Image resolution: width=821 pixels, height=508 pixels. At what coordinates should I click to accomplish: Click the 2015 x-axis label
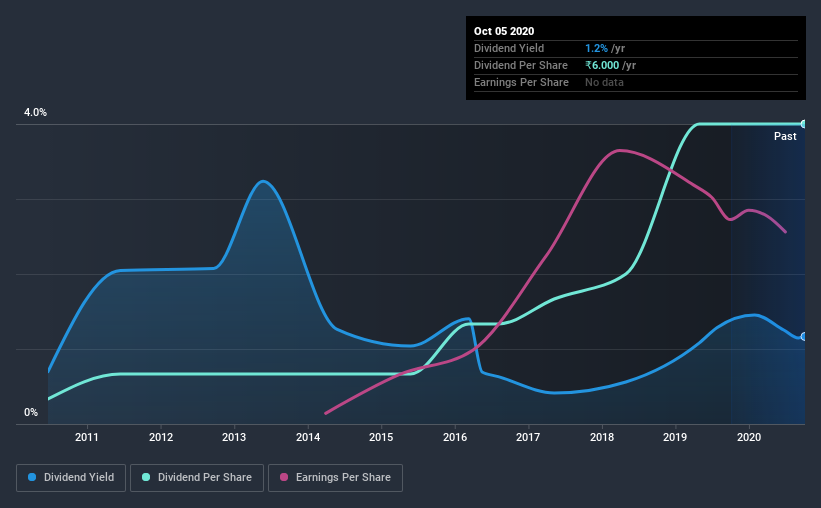pos(381,437)
